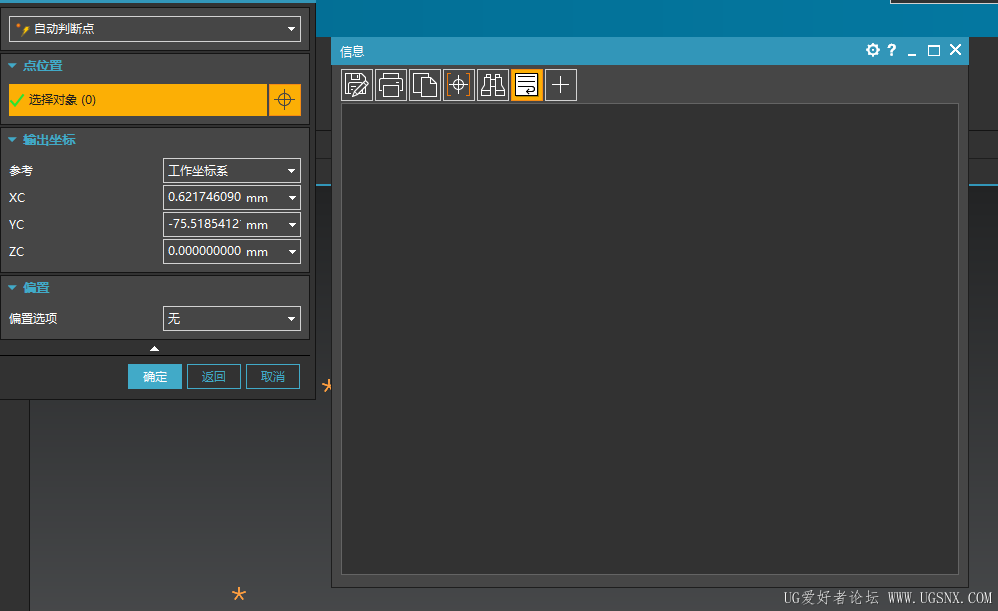
Task: Click the bracketed target icon in 信息 toolbar
Action: tap(459, 85)
